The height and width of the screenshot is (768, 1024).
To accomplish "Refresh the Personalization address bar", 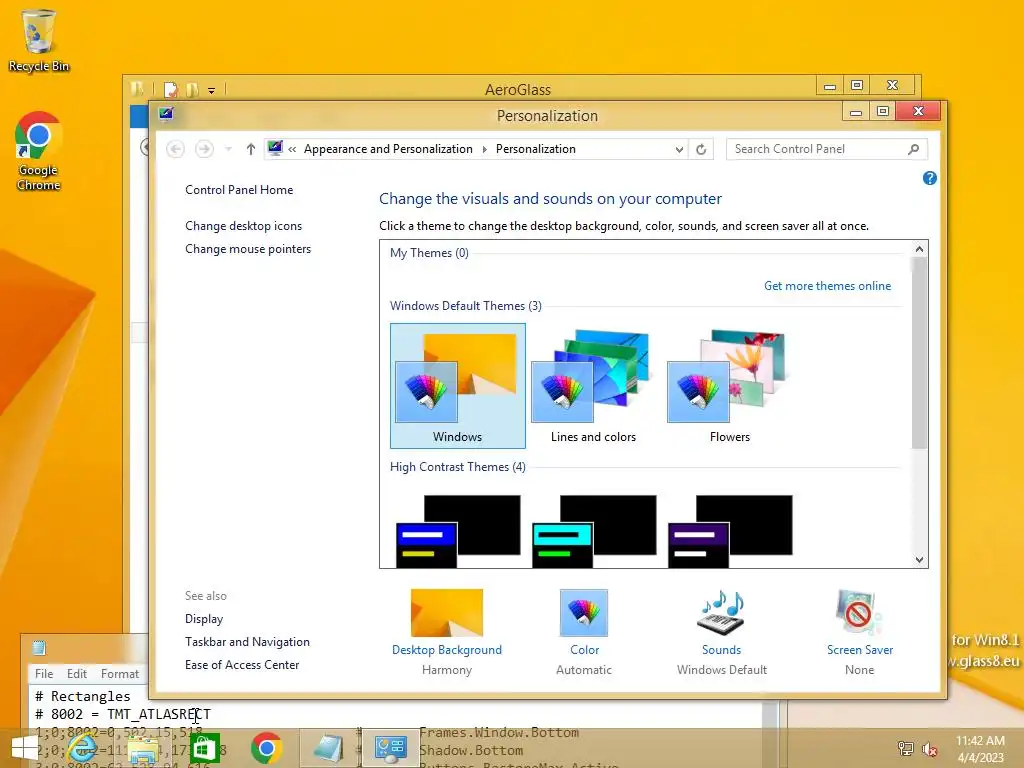I will click(701, 149).
